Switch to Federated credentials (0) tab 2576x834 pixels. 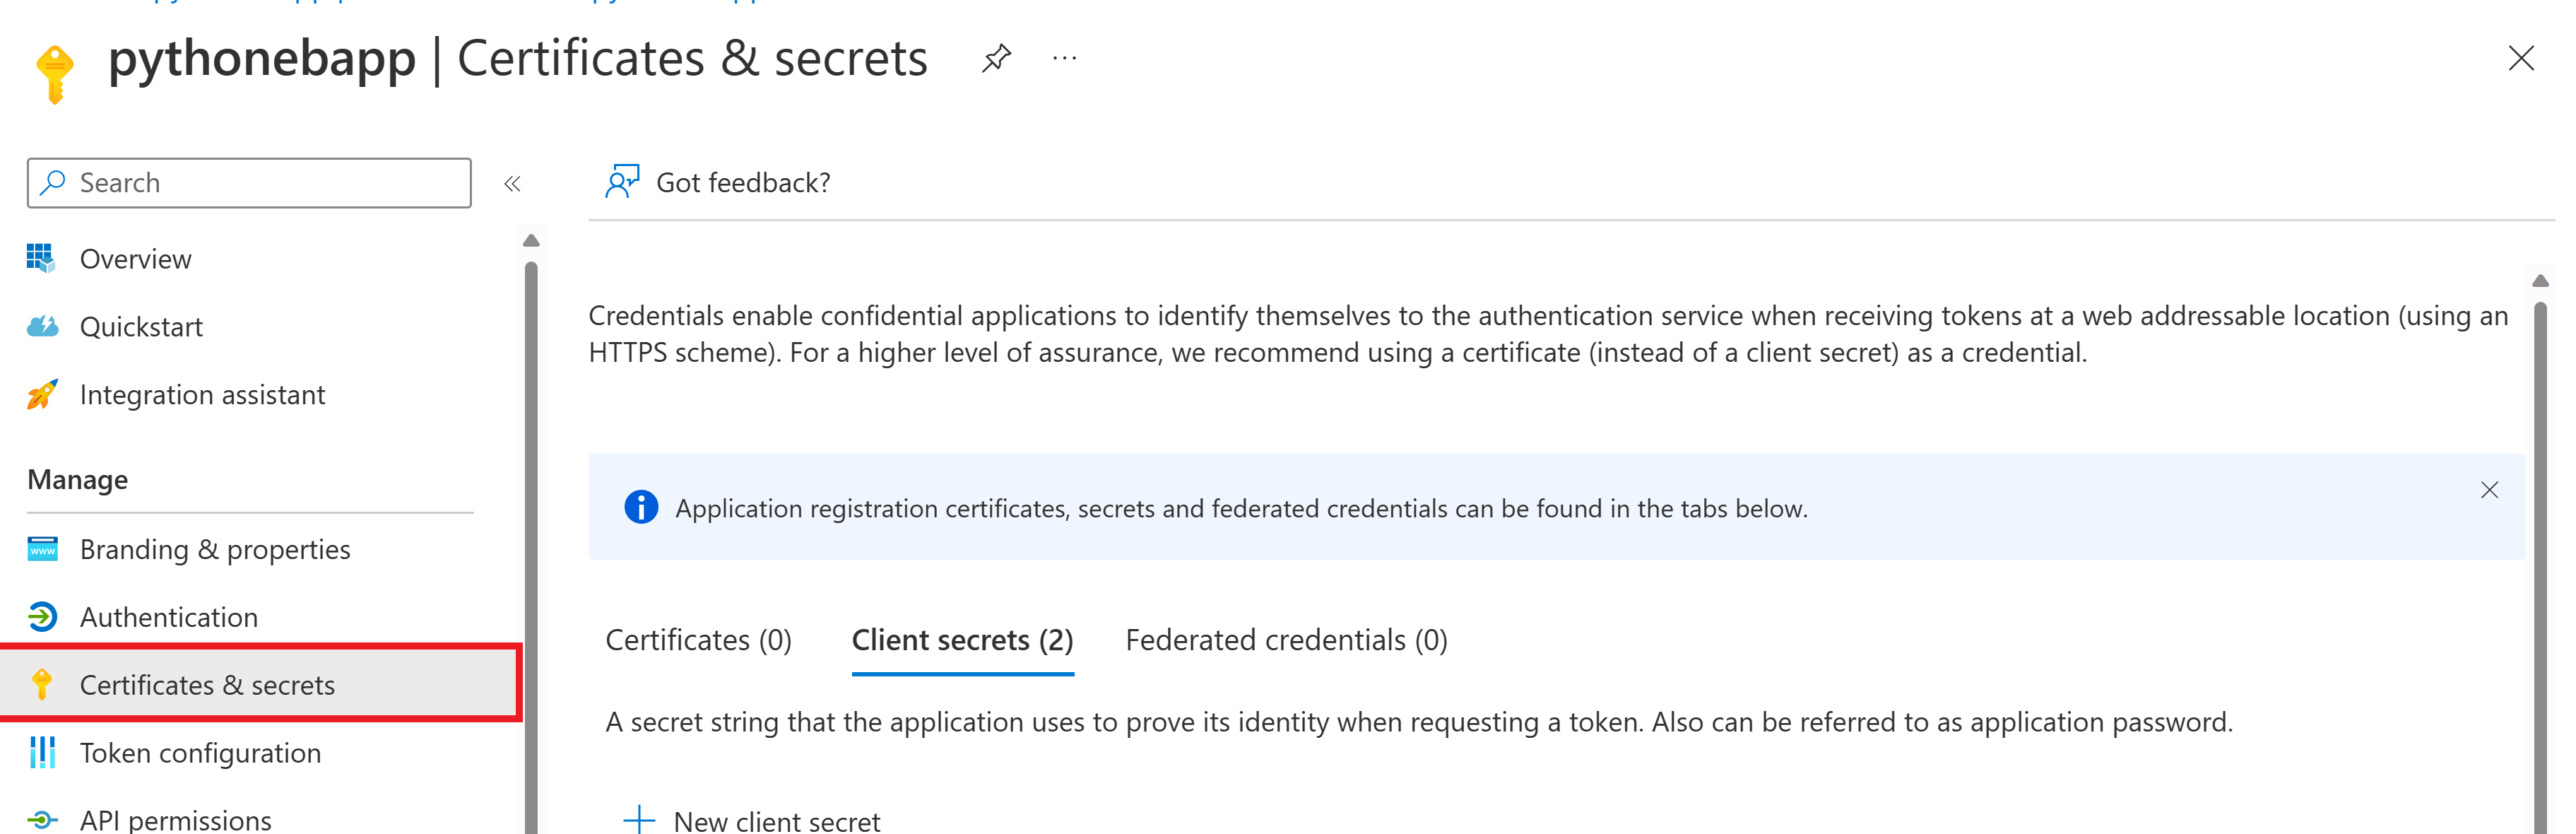click(1286, 640)
